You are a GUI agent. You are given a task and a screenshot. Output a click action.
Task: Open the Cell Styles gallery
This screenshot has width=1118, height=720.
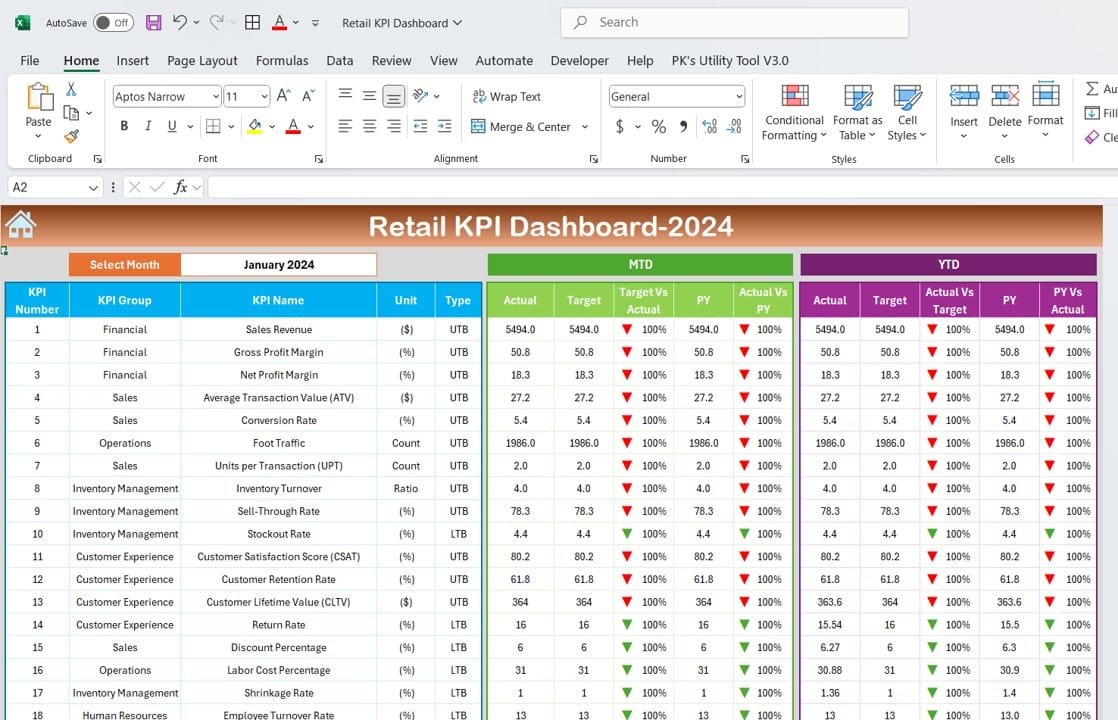tap(907, 112)
